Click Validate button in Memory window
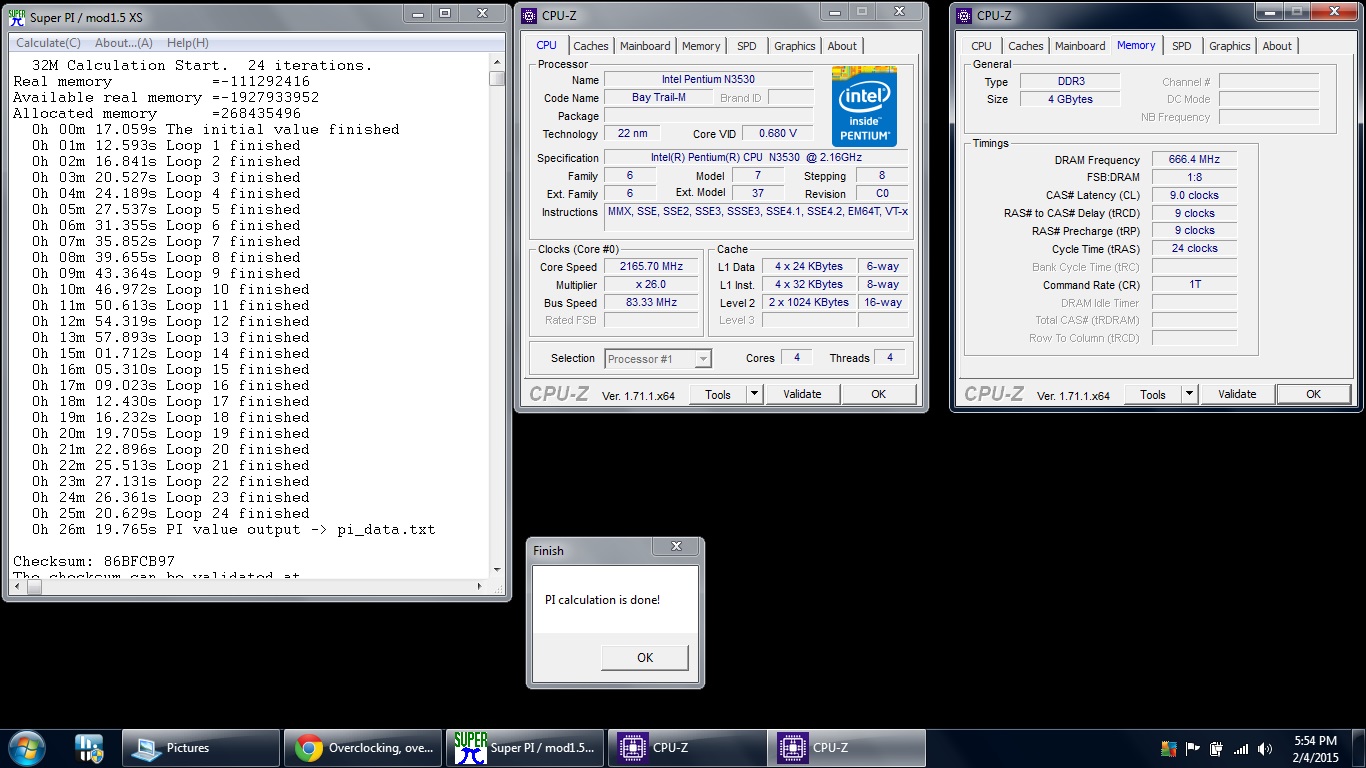 tap(1237, 394)
